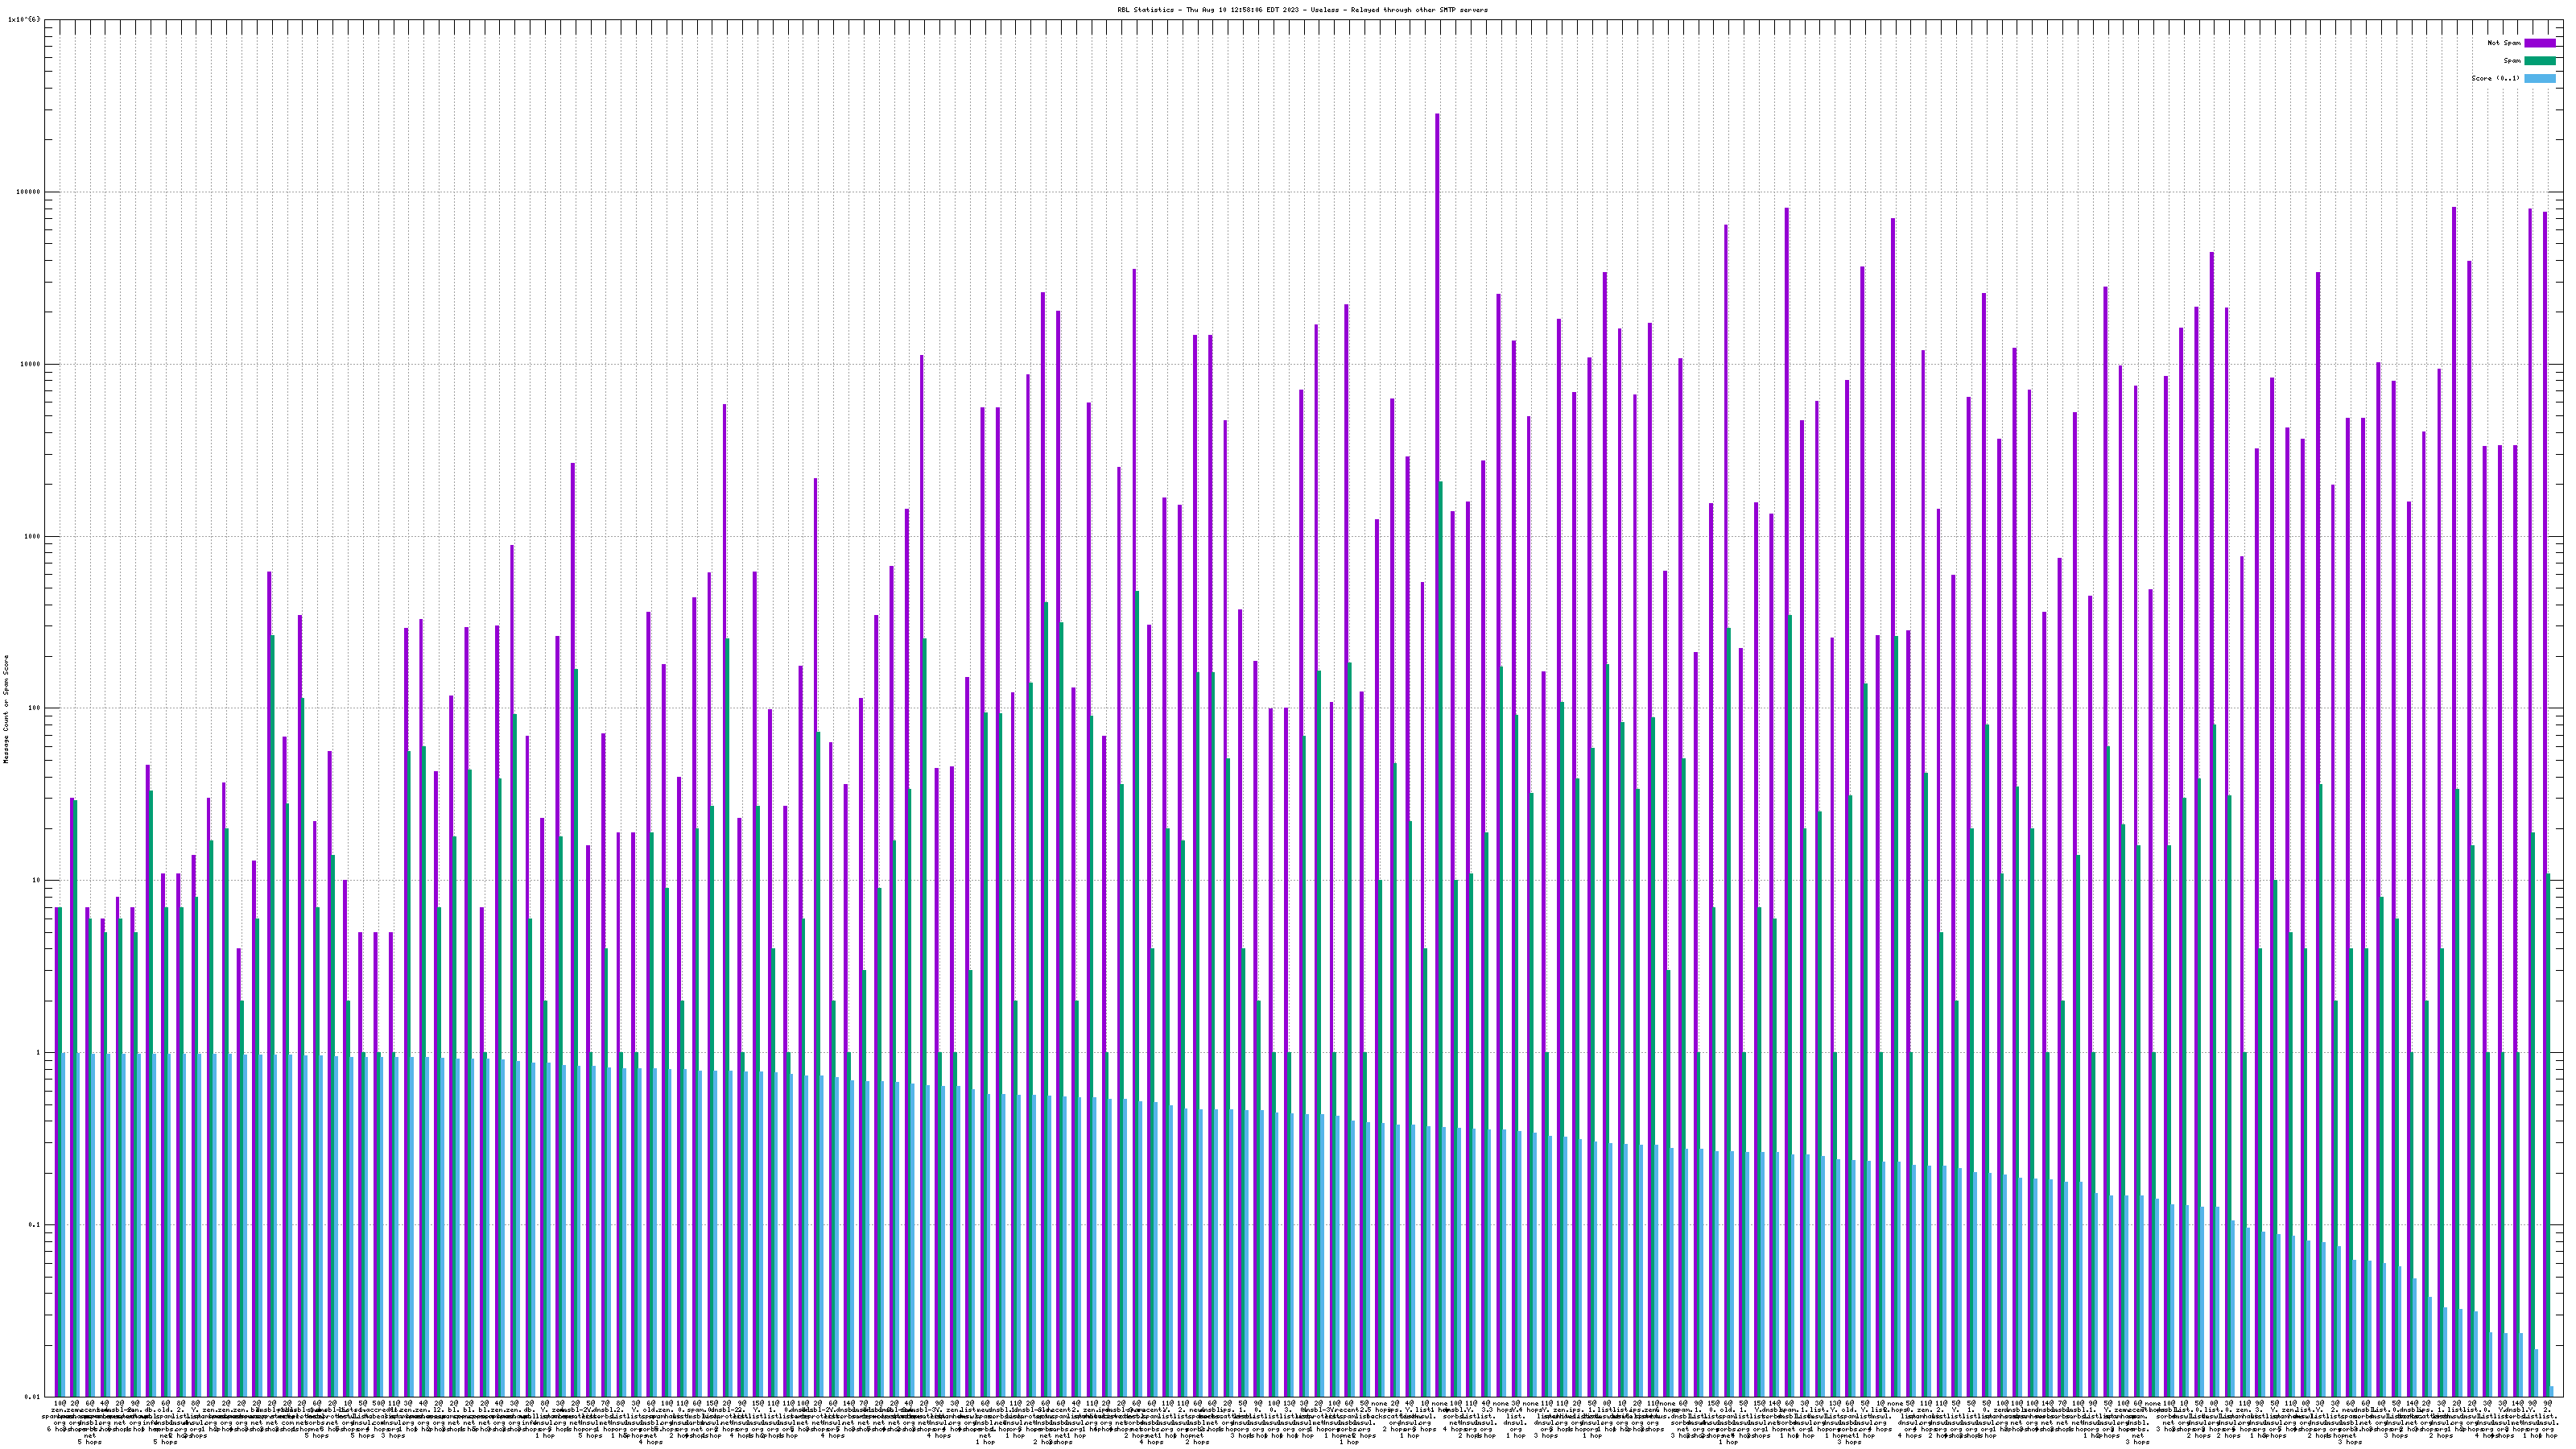Viewport: 2576px width, 1449px height.
Task: Select the 'Spam' legend label text
Action: pyautogui.click(x=2512, y=61)
